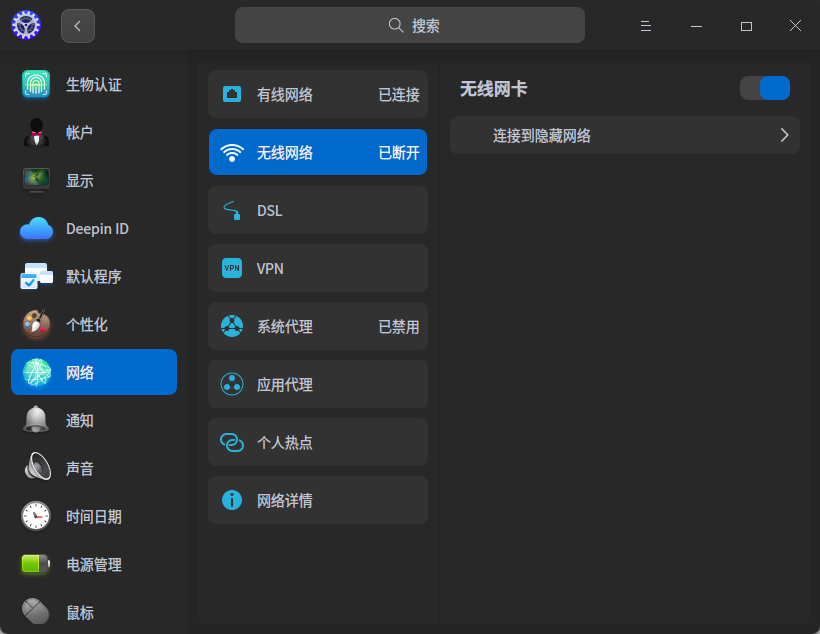Image resolution: width=820 pixels, height=634 pixels.
Task: Click the Deepin ID cloud icon
Action: coord(36,228)
